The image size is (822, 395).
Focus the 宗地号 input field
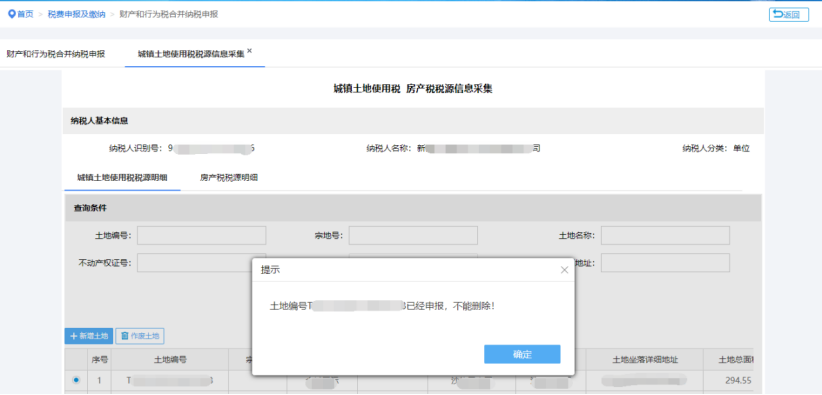tap(413, 236)
